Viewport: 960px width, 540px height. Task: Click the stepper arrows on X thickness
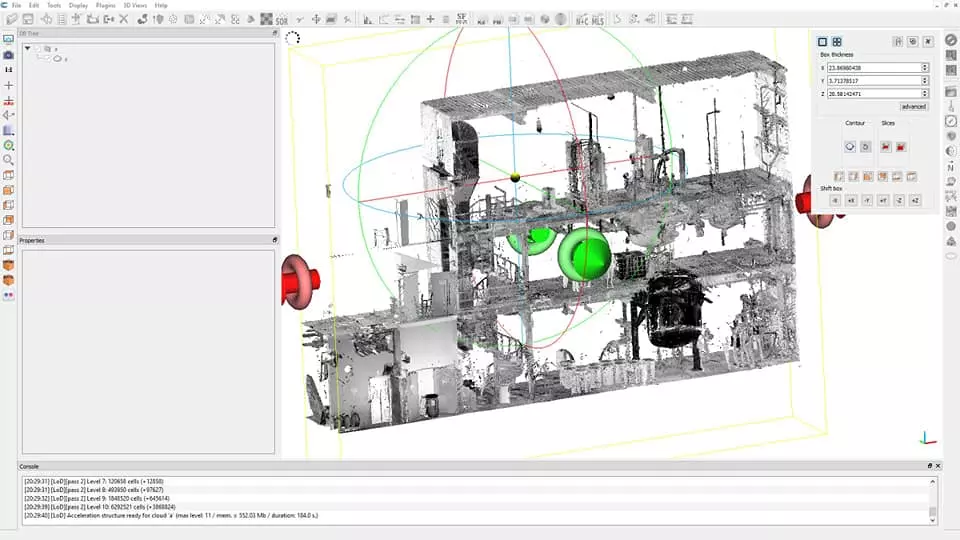click(925, 68)
